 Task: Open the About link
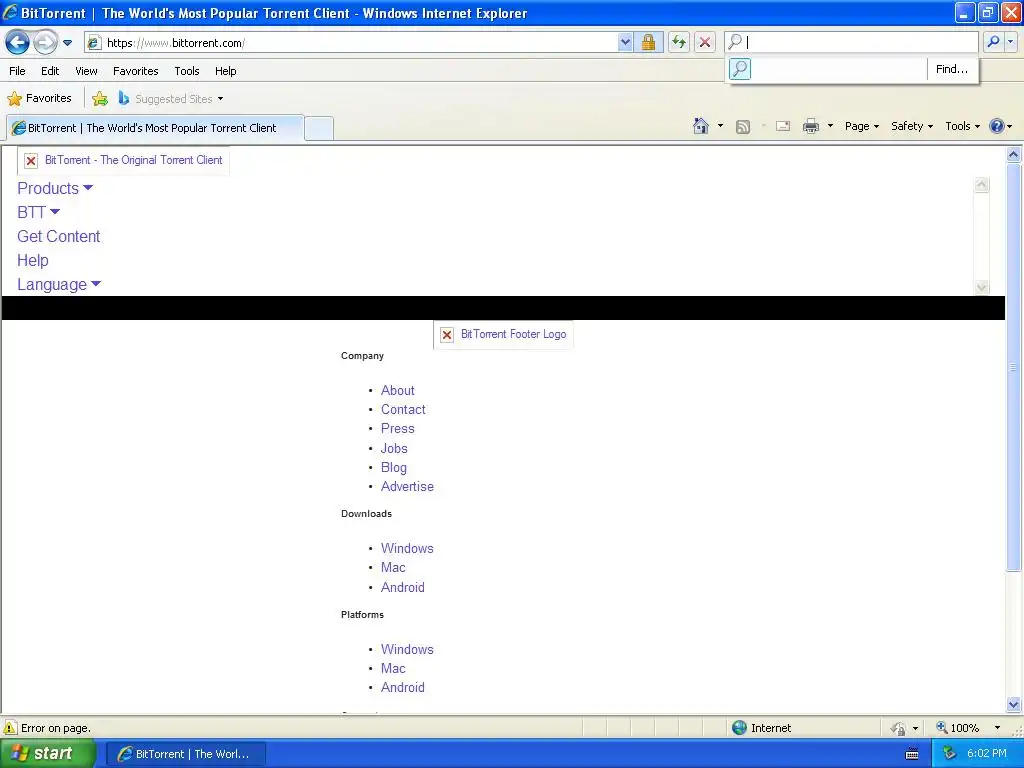pos(398,391)
